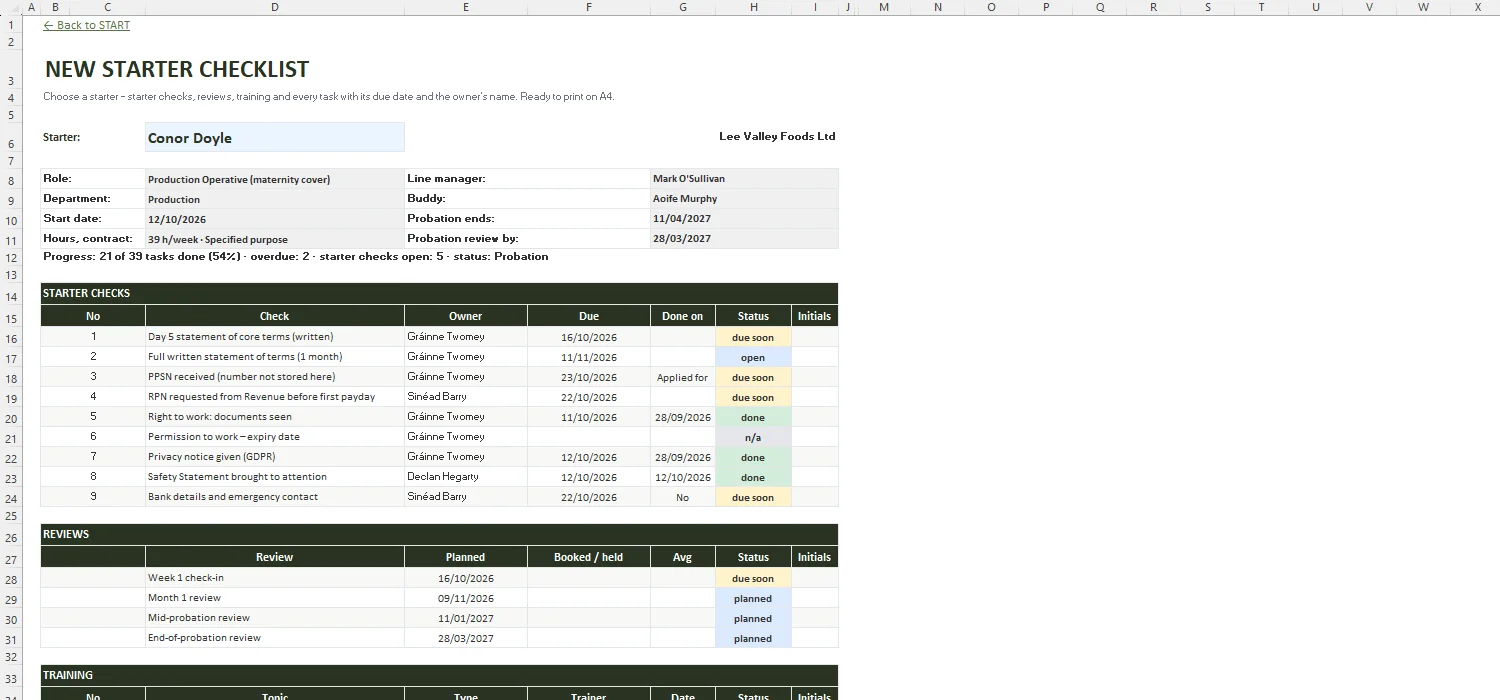Click the TRAINING section header
Image resolution: width=1500 pixels, height=700 pixels.
click(439, 675)
